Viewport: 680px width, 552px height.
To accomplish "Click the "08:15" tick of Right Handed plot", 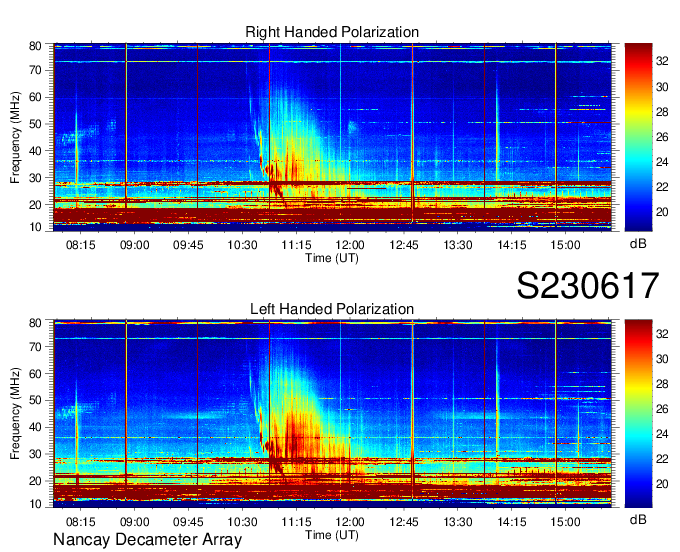I will (81, 245).
